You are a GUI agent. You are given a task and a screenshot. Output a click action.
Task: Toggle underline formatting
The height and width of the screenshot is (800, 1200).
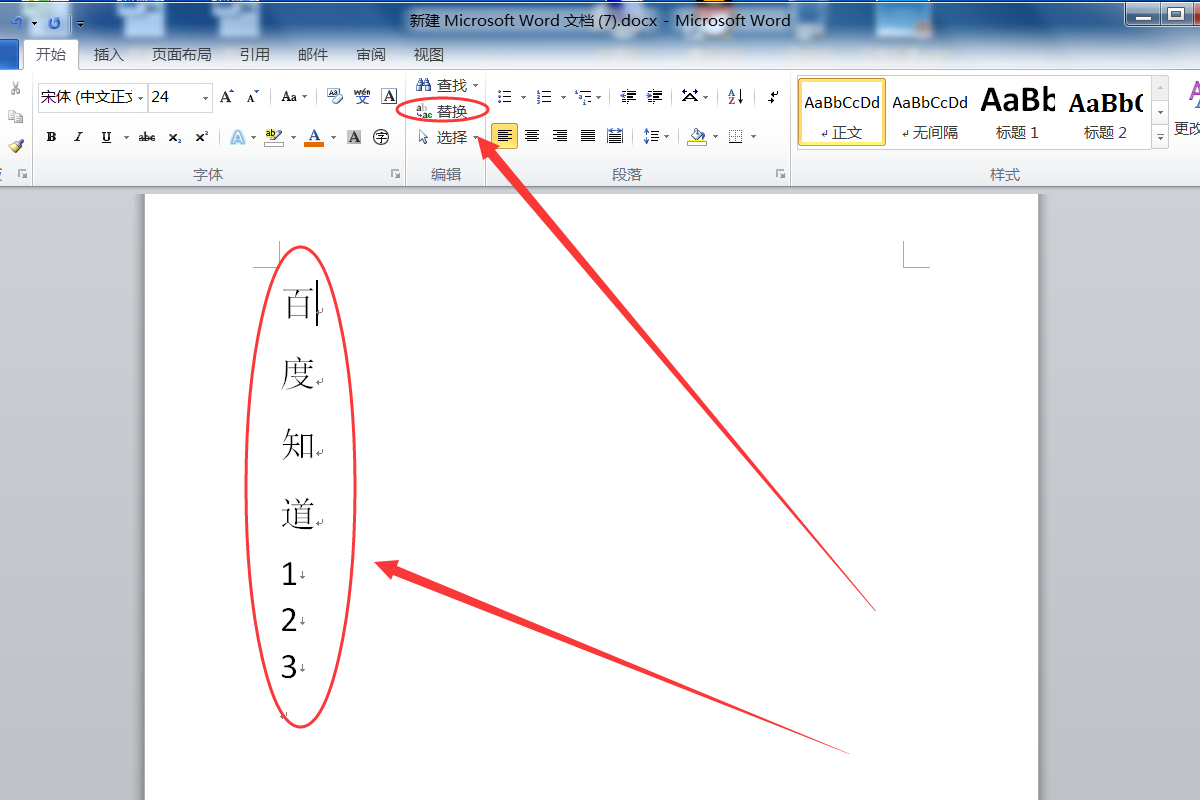[106, 137]
